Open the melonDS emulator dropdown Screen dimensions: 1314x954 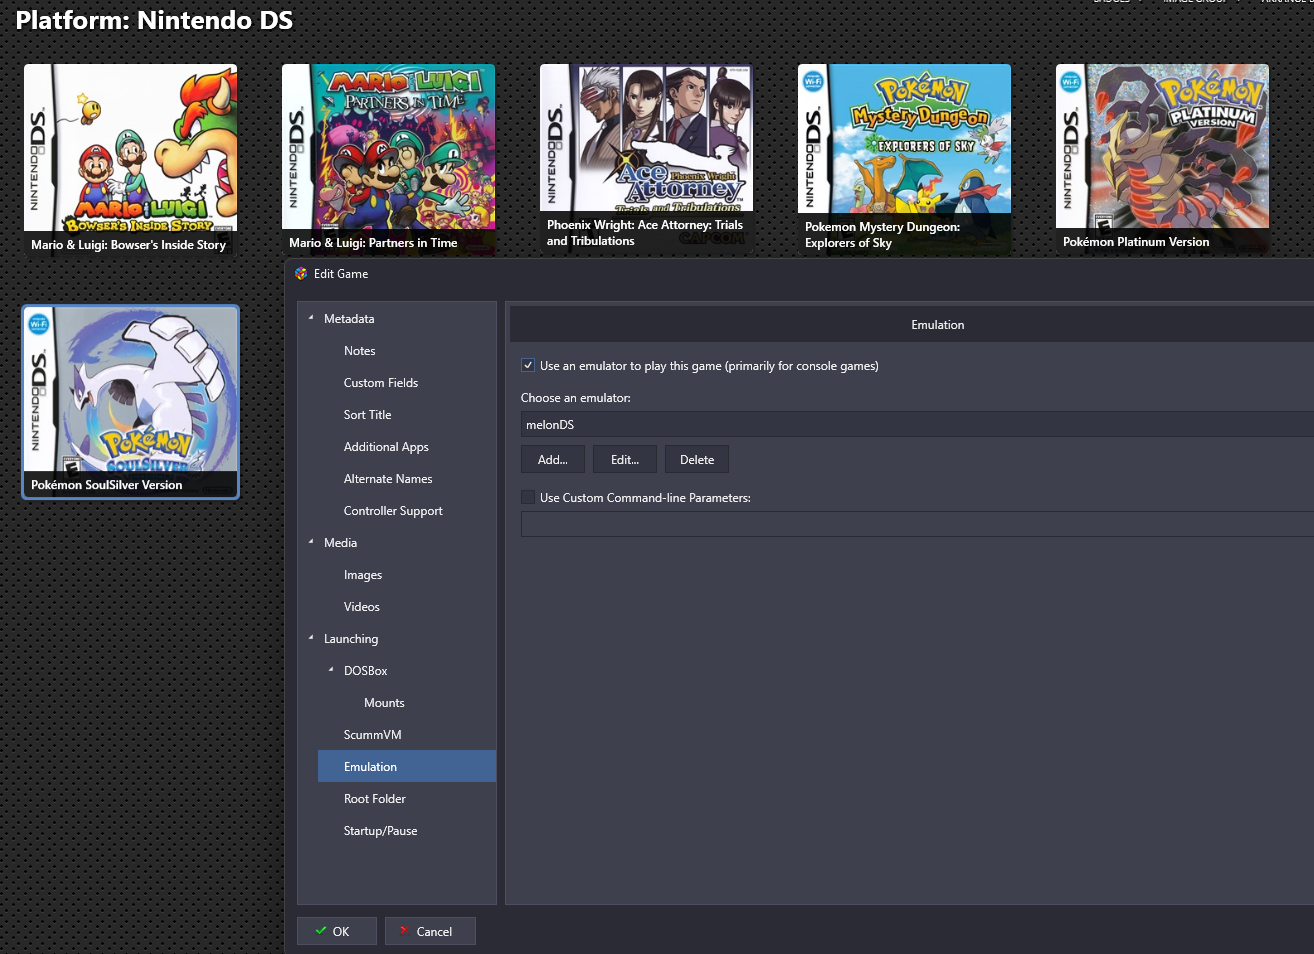pos(917,425)
